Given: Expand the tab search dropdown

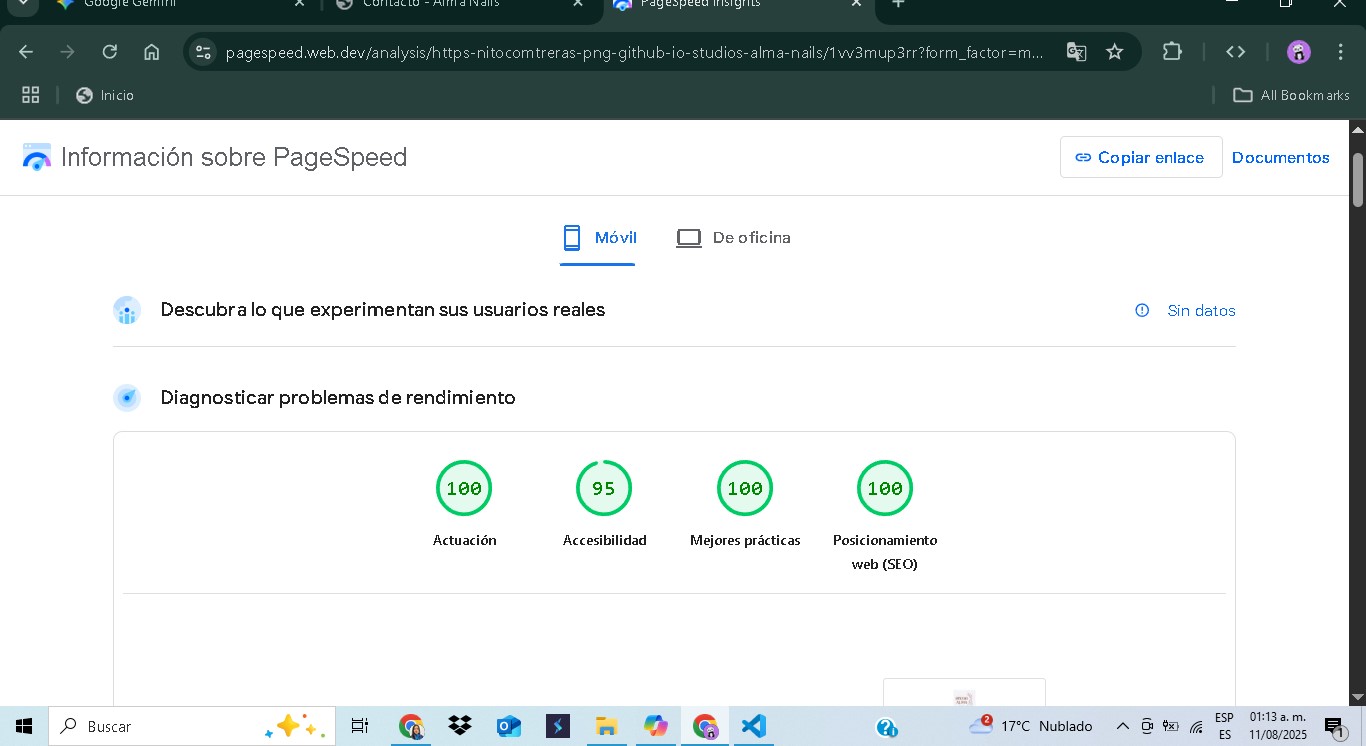Looking at the screenshot, I should 22,3.
